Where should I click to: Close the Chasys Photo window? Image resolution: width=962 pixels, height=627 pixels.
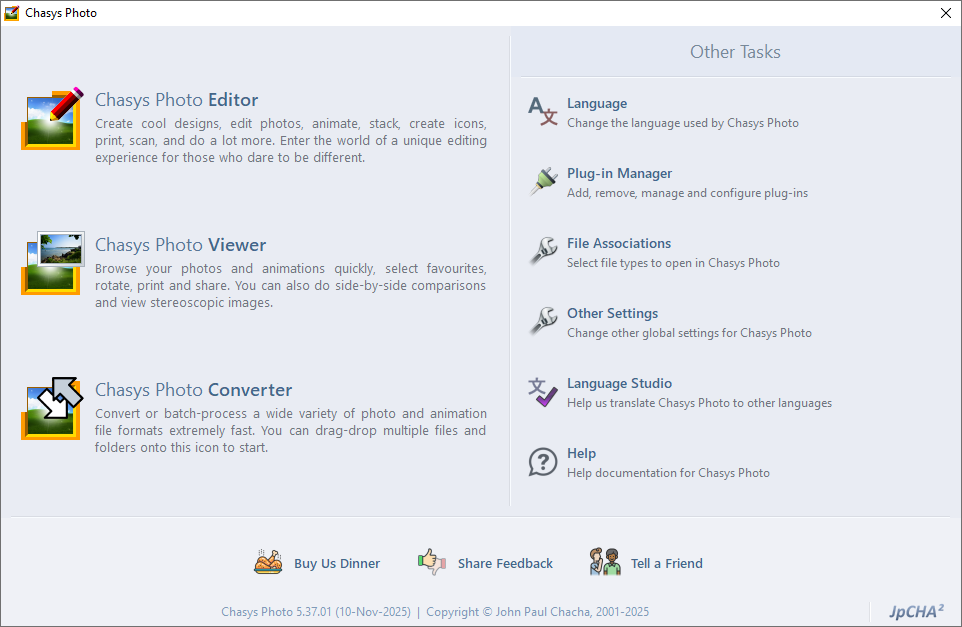[945, 13]
